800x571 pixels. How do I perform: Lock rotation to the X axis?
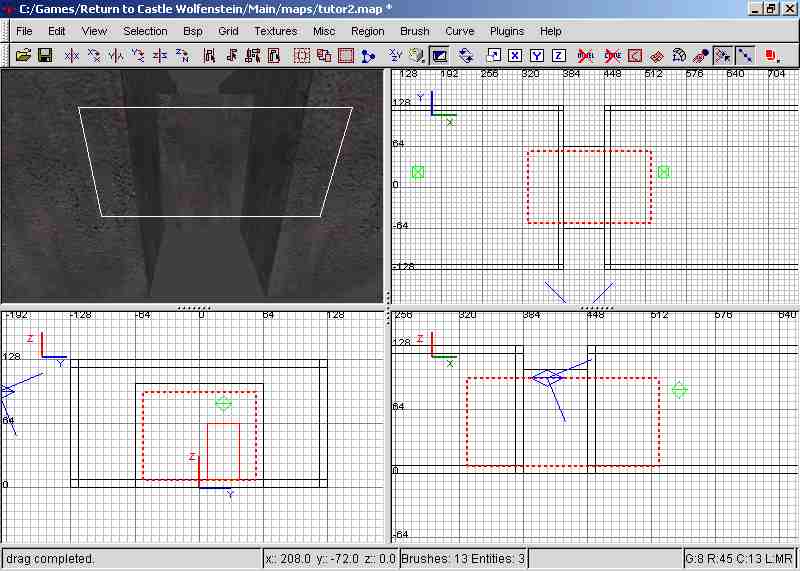pyautogui.click(x=515, y=55)
